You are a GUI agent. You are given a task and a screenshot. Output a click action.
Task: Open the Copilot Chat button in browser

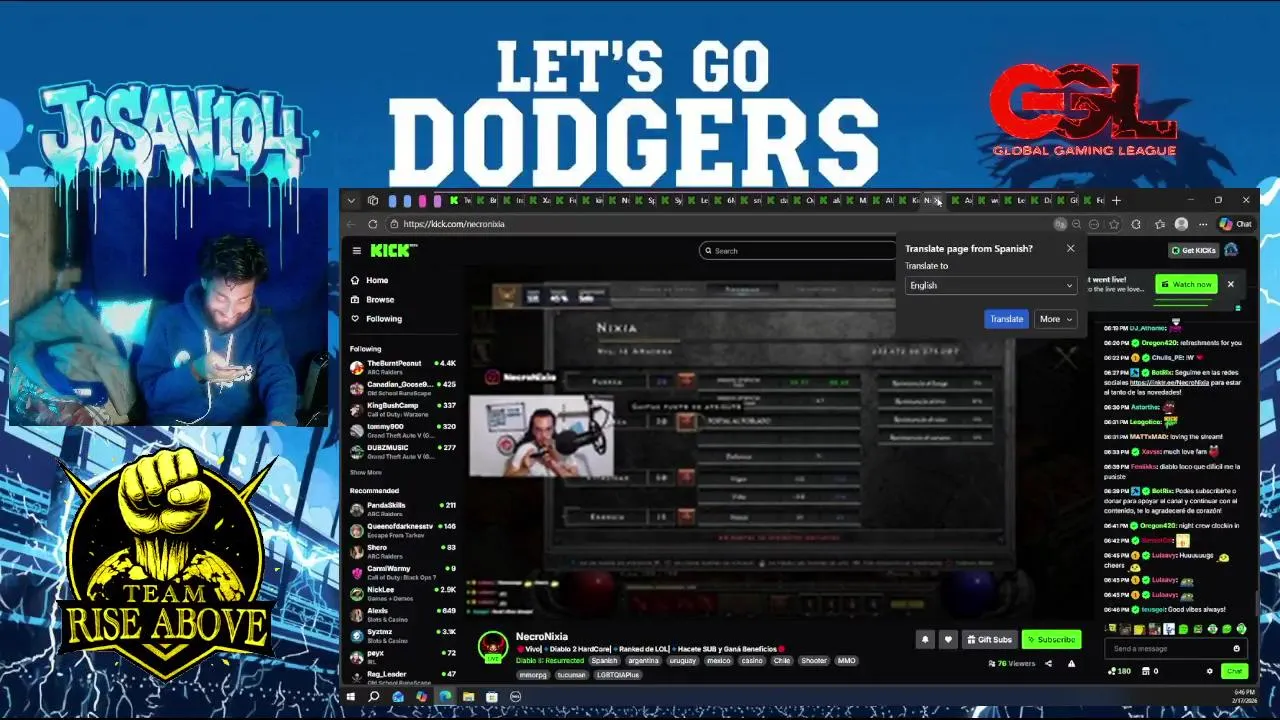[1235, 224]
